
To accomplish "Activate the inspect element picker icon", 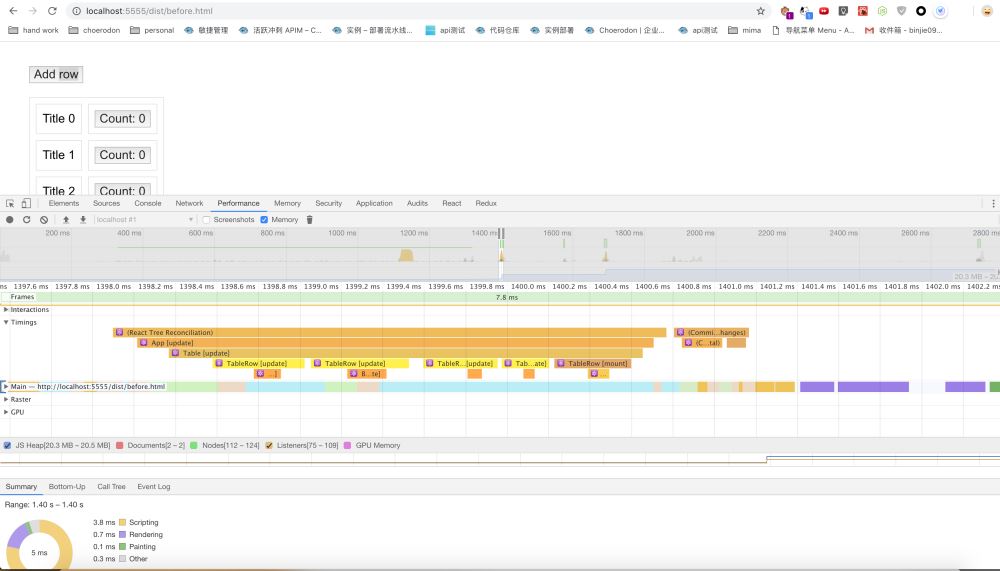I will pyautogui.click(x=10, y=203).
